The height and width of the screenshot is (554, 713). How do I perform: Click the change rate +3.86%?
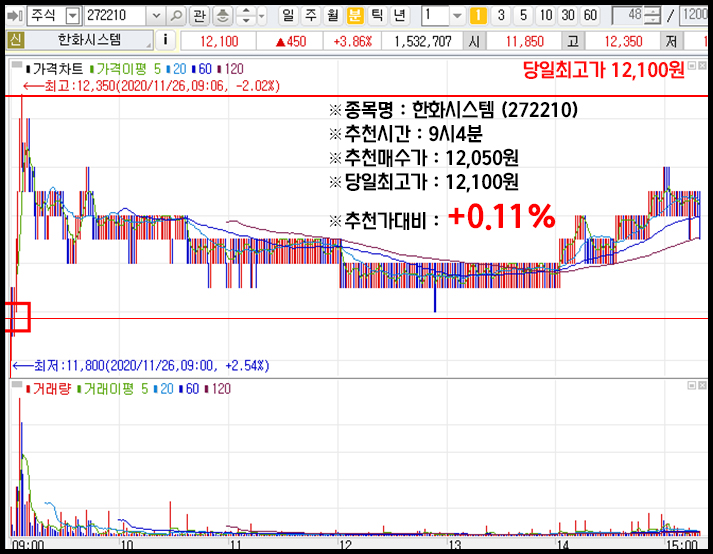[x=353, y=42]
